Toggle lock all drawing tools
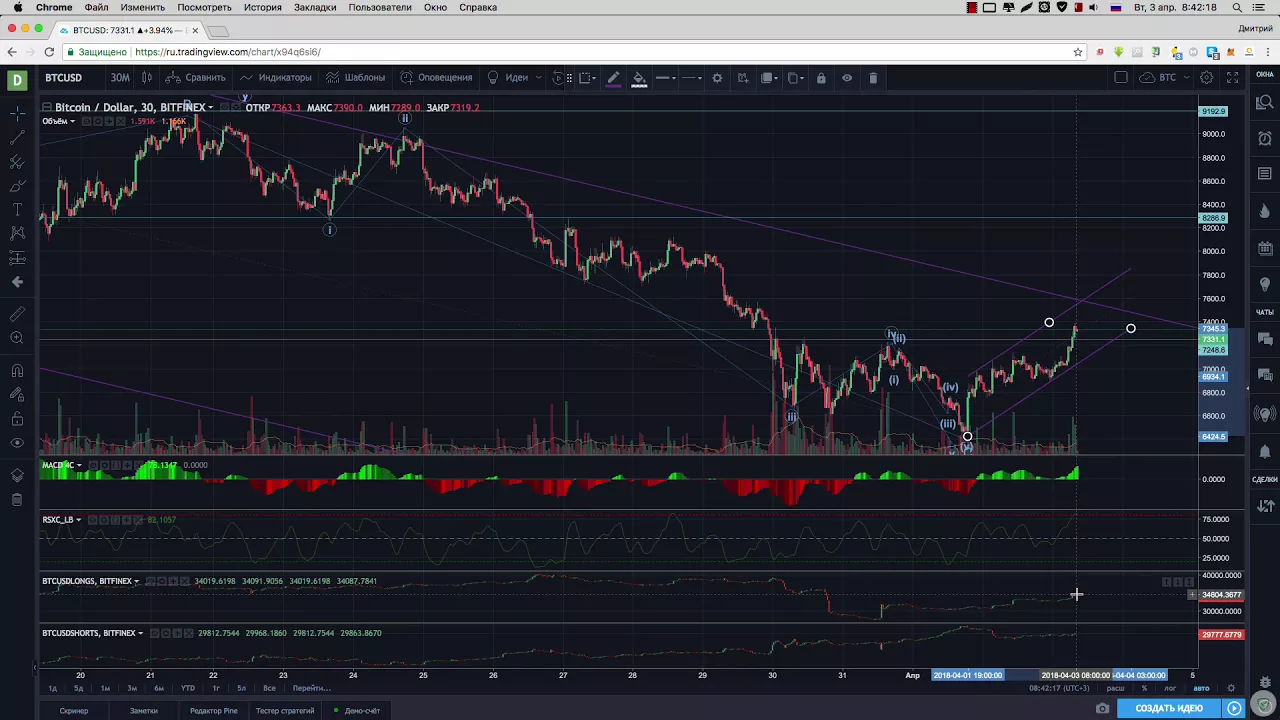Viewport: 1280px width, 720px height. point(17,419)
